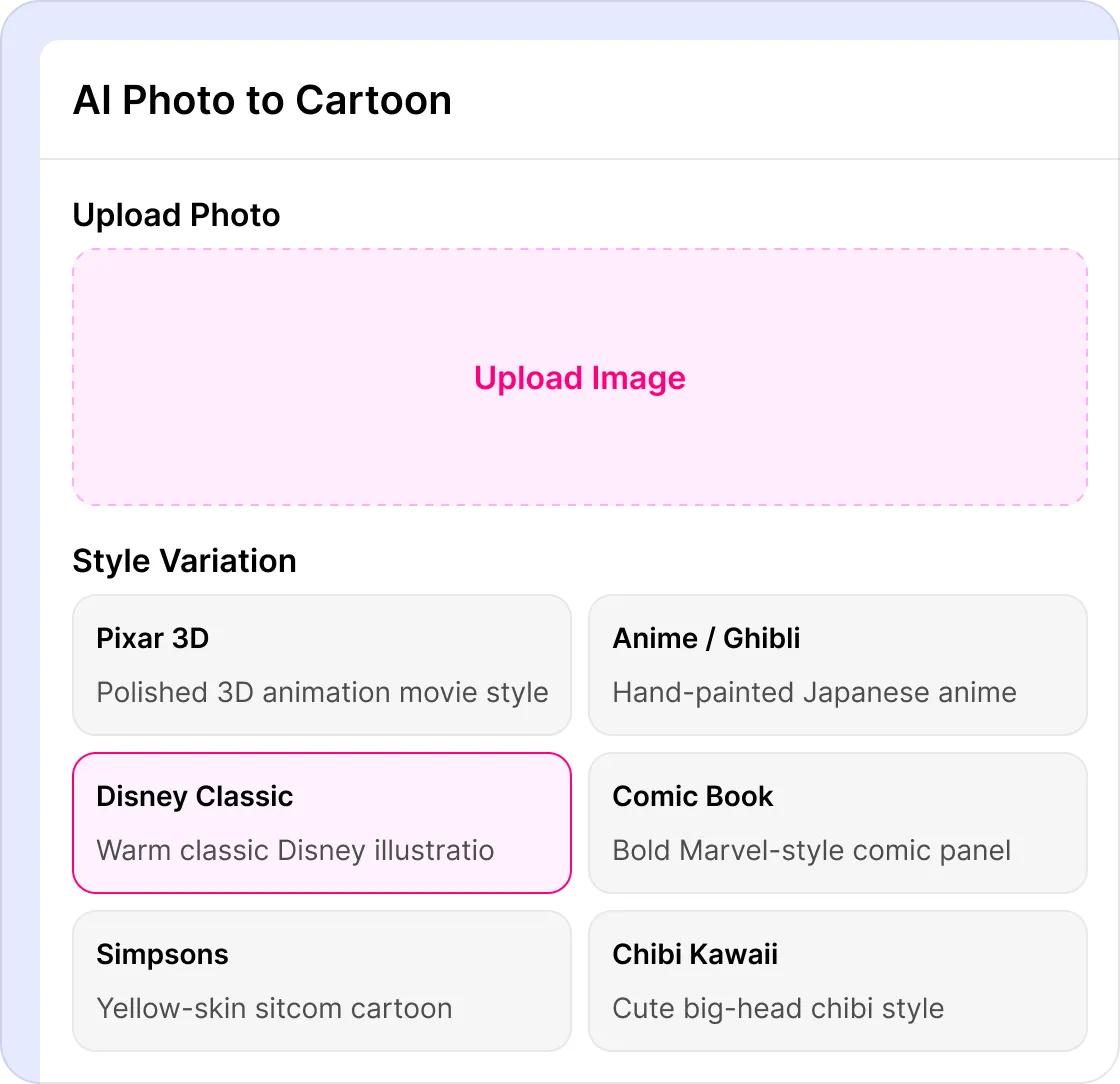Viewport: 1120px width, 1084px height.
Task: Click the 'Bold Marvel-style comic panel' description
Action: point(811,850)
